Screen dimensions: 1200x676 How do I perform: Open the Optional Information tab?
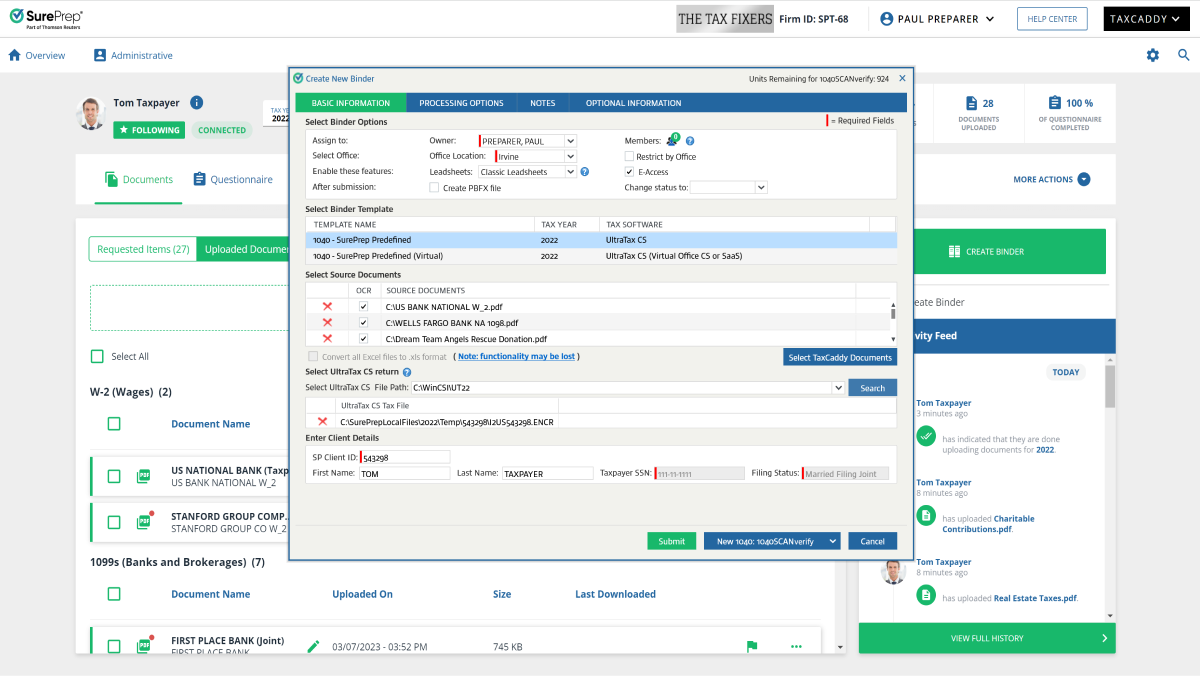633,103
